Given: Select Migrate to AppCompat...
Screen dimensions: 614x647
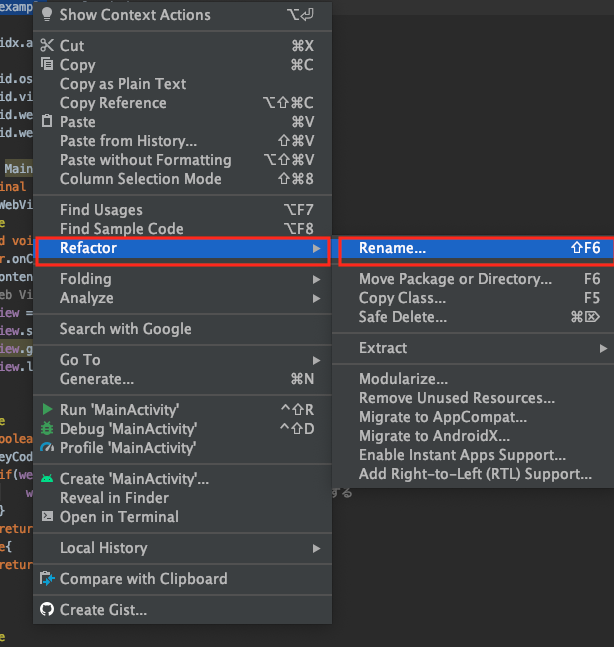Looking at the screenshot, I should [x=473, y=417].
